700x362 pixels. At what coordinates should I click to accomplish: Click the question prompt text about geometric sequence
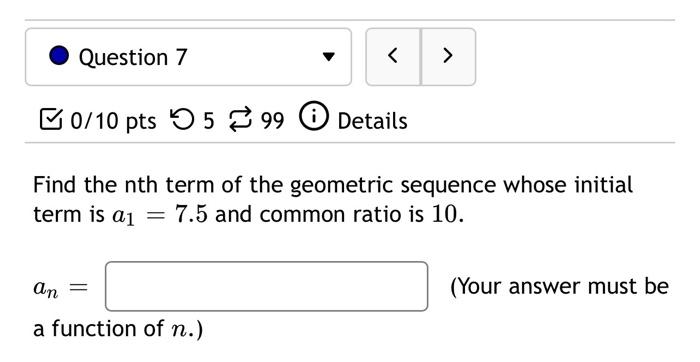click(x=333, y=200)
